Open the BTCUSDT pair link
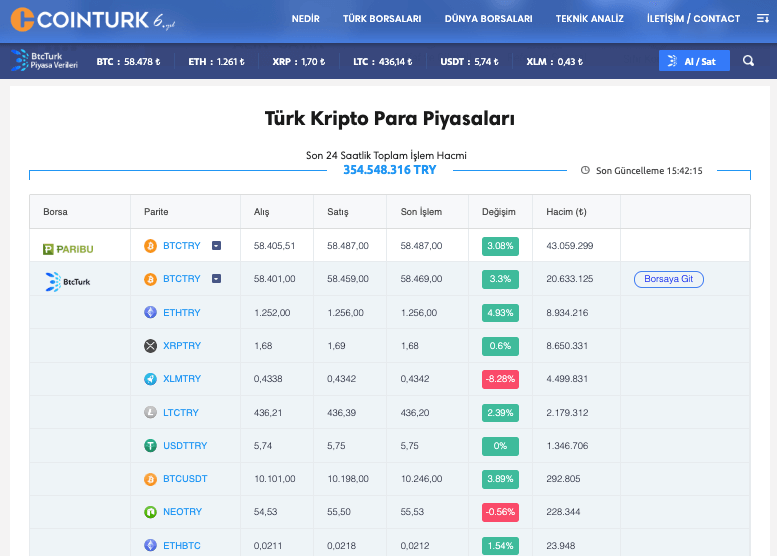777x556 pixels. [185, 479]
